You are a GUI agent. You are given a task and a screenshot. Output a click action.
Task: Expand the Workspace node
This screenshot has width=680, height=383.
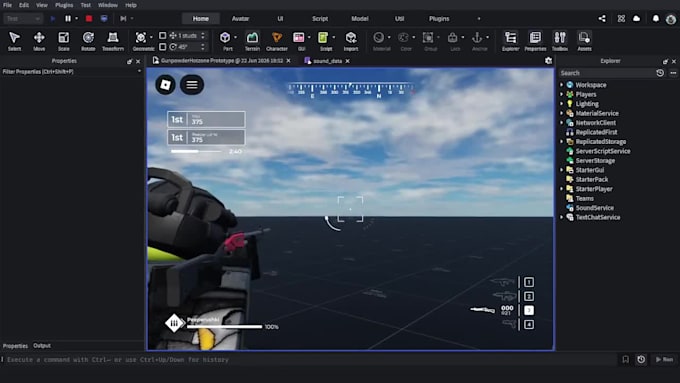(x=562, y=85)
